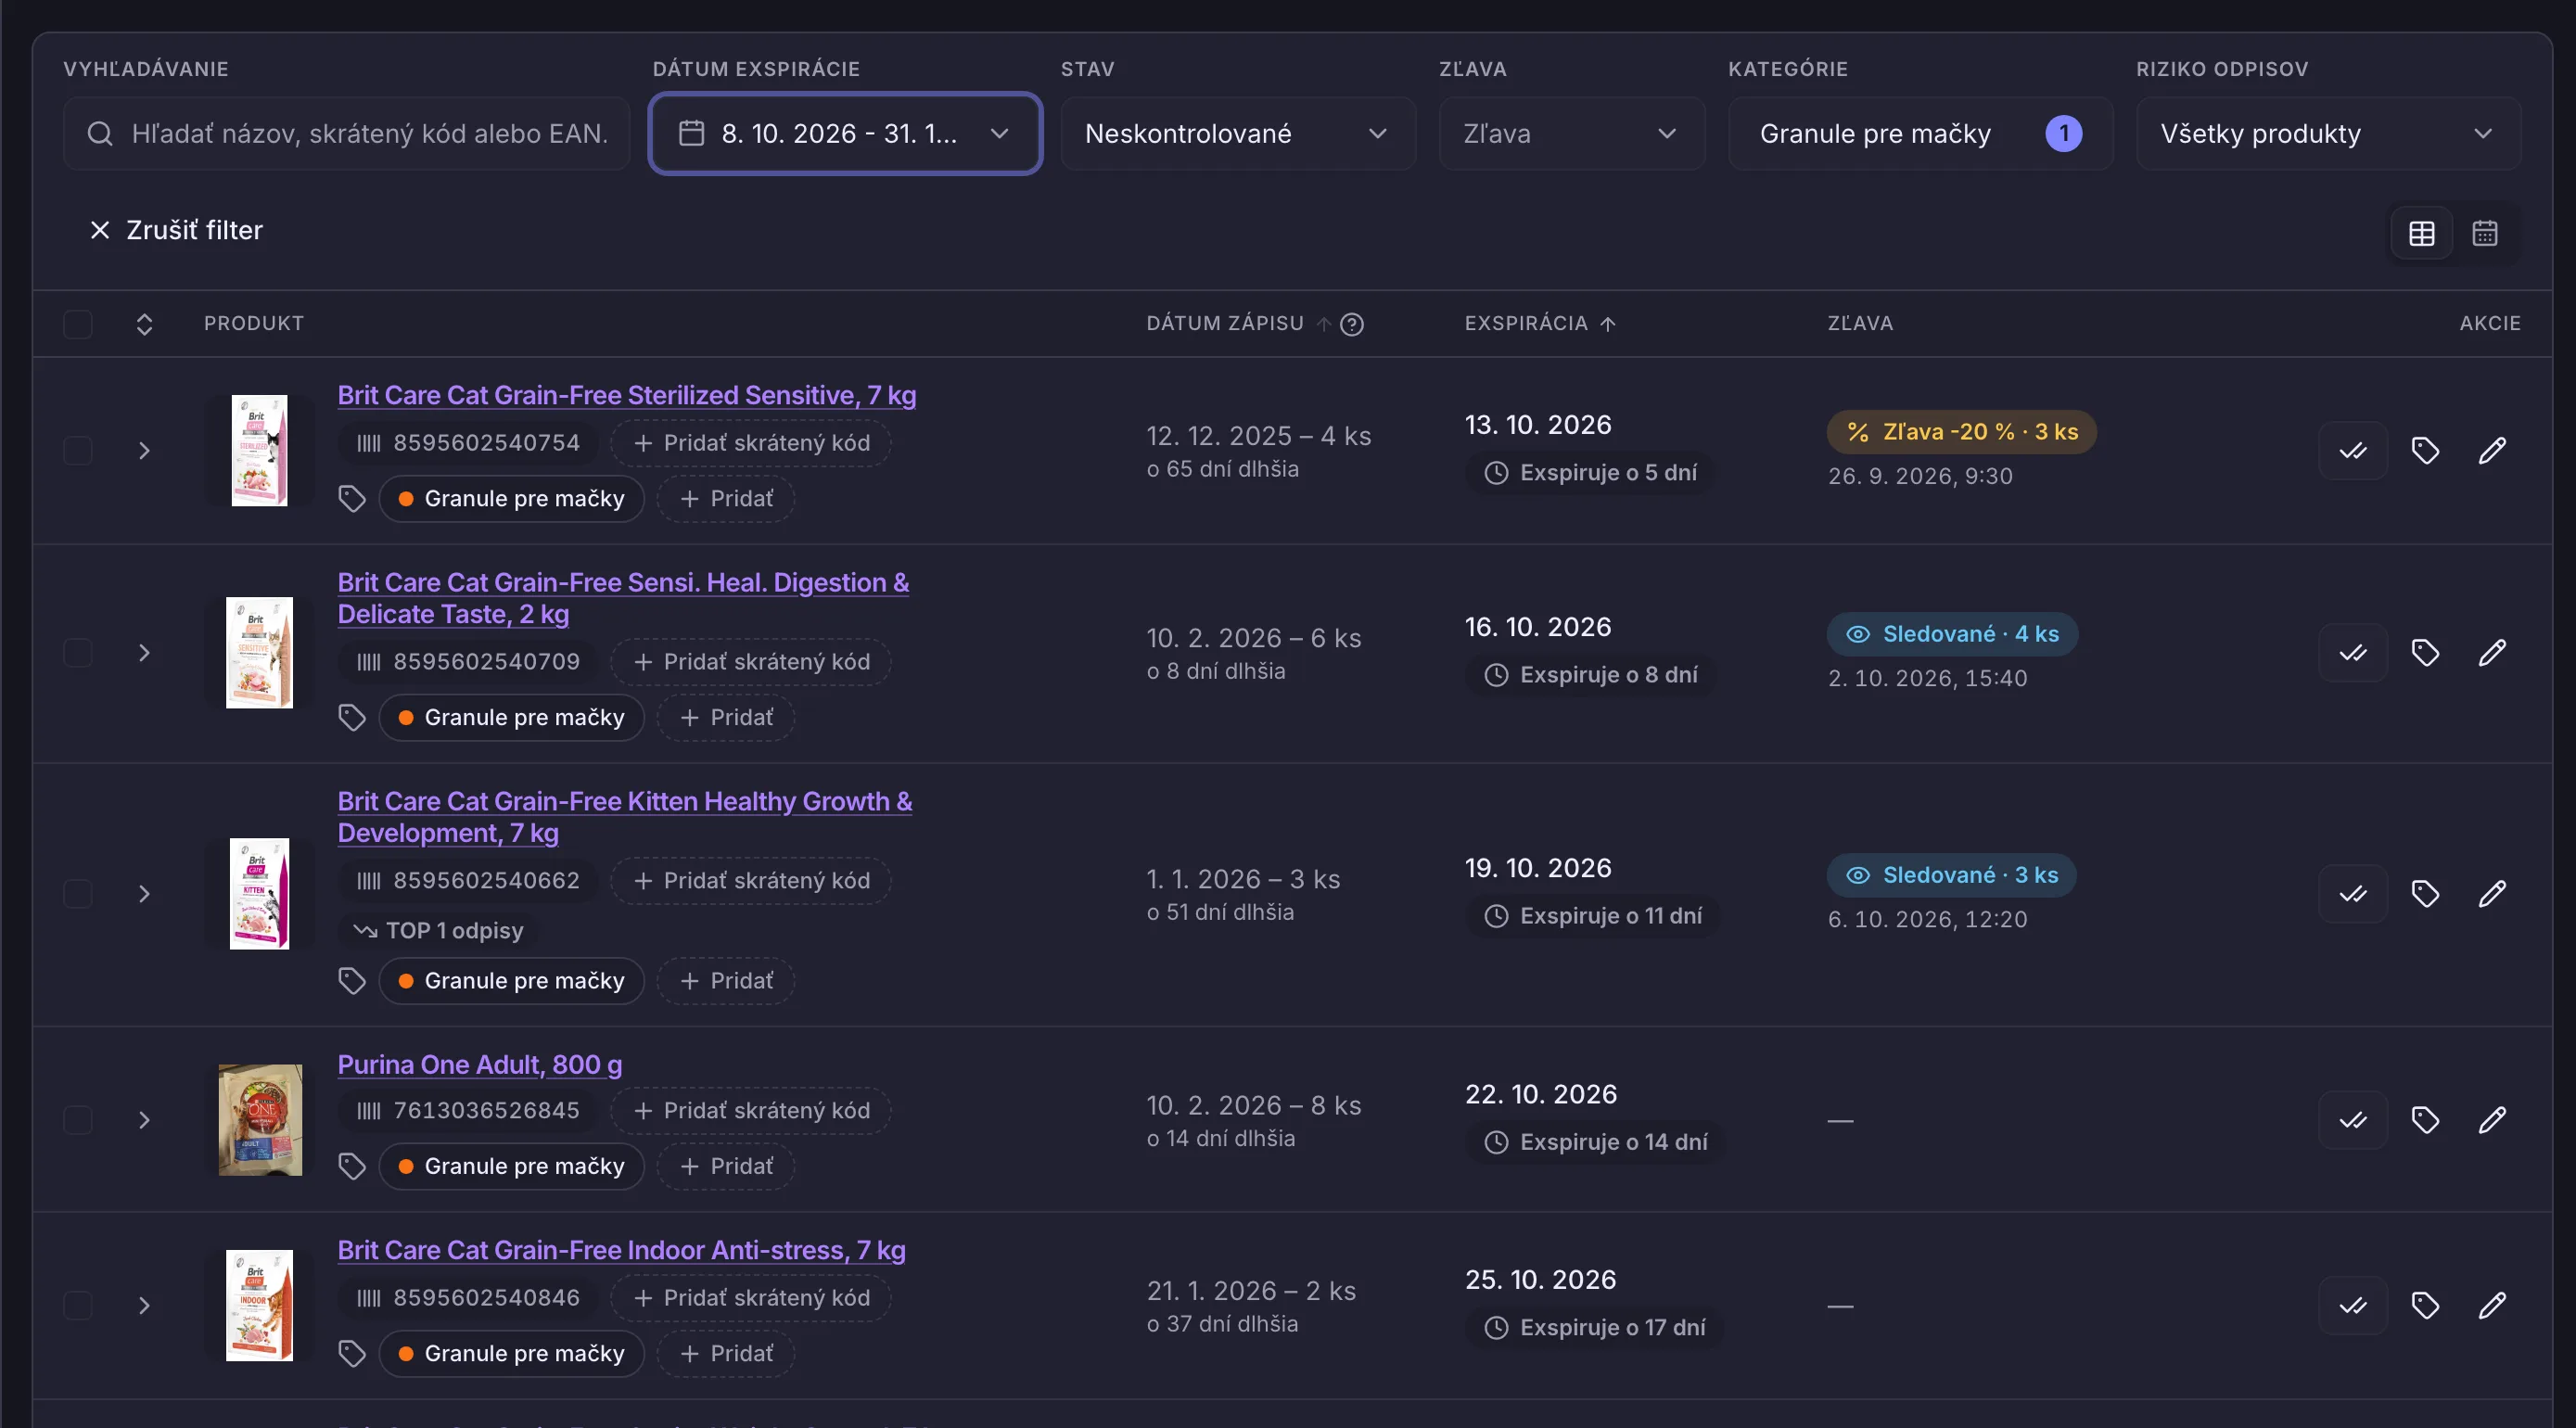The width and height of the screenshot is (2576, 1428).
Task: Expand the Sterilized Sensitive row chevron
Action: point(144,450)
